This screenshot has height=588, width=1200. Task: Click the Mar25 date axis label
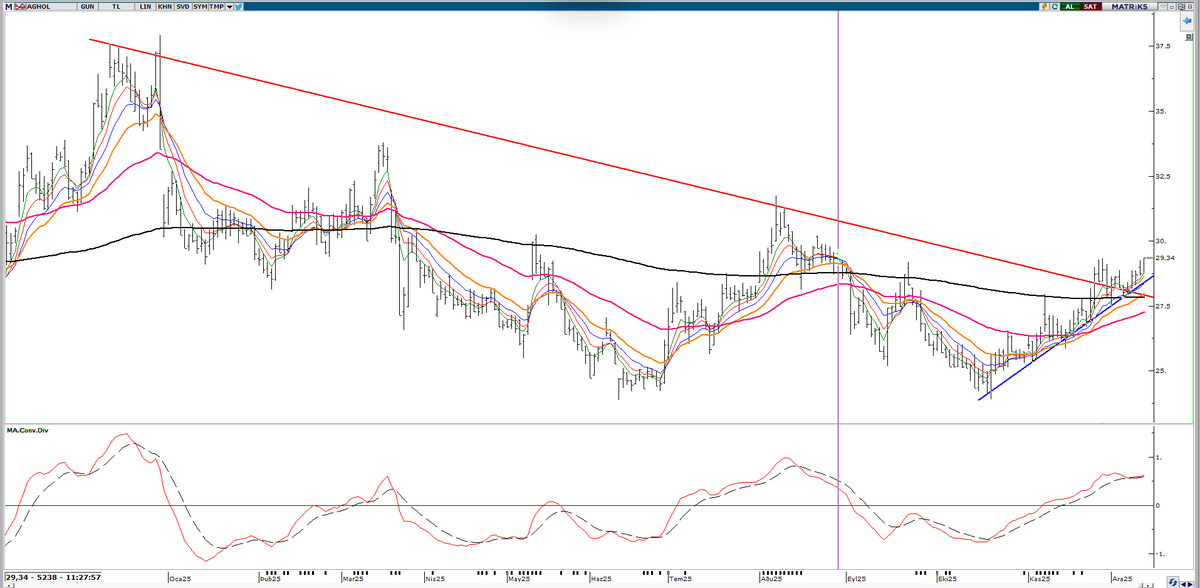[x=352, y=578]
